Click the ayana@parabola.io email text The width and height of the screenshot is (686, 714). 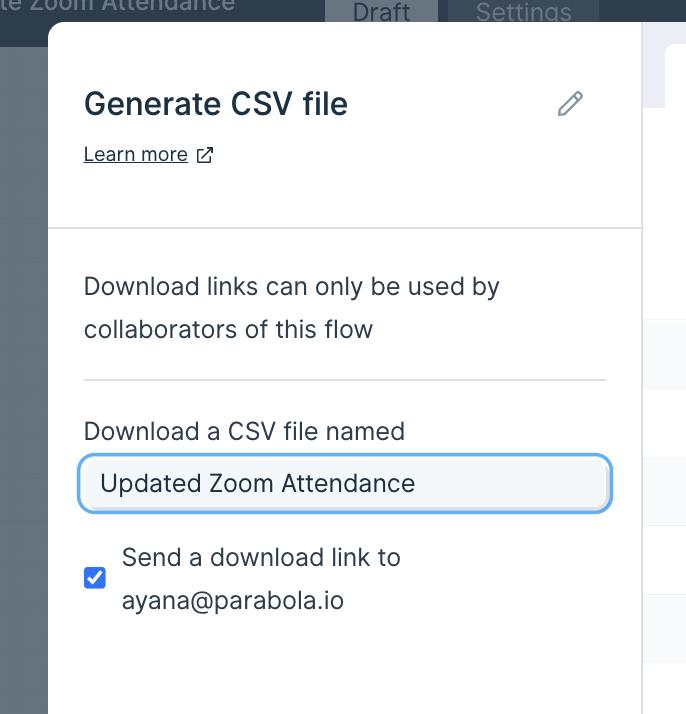pyautogui.click(x=233, y=601)
